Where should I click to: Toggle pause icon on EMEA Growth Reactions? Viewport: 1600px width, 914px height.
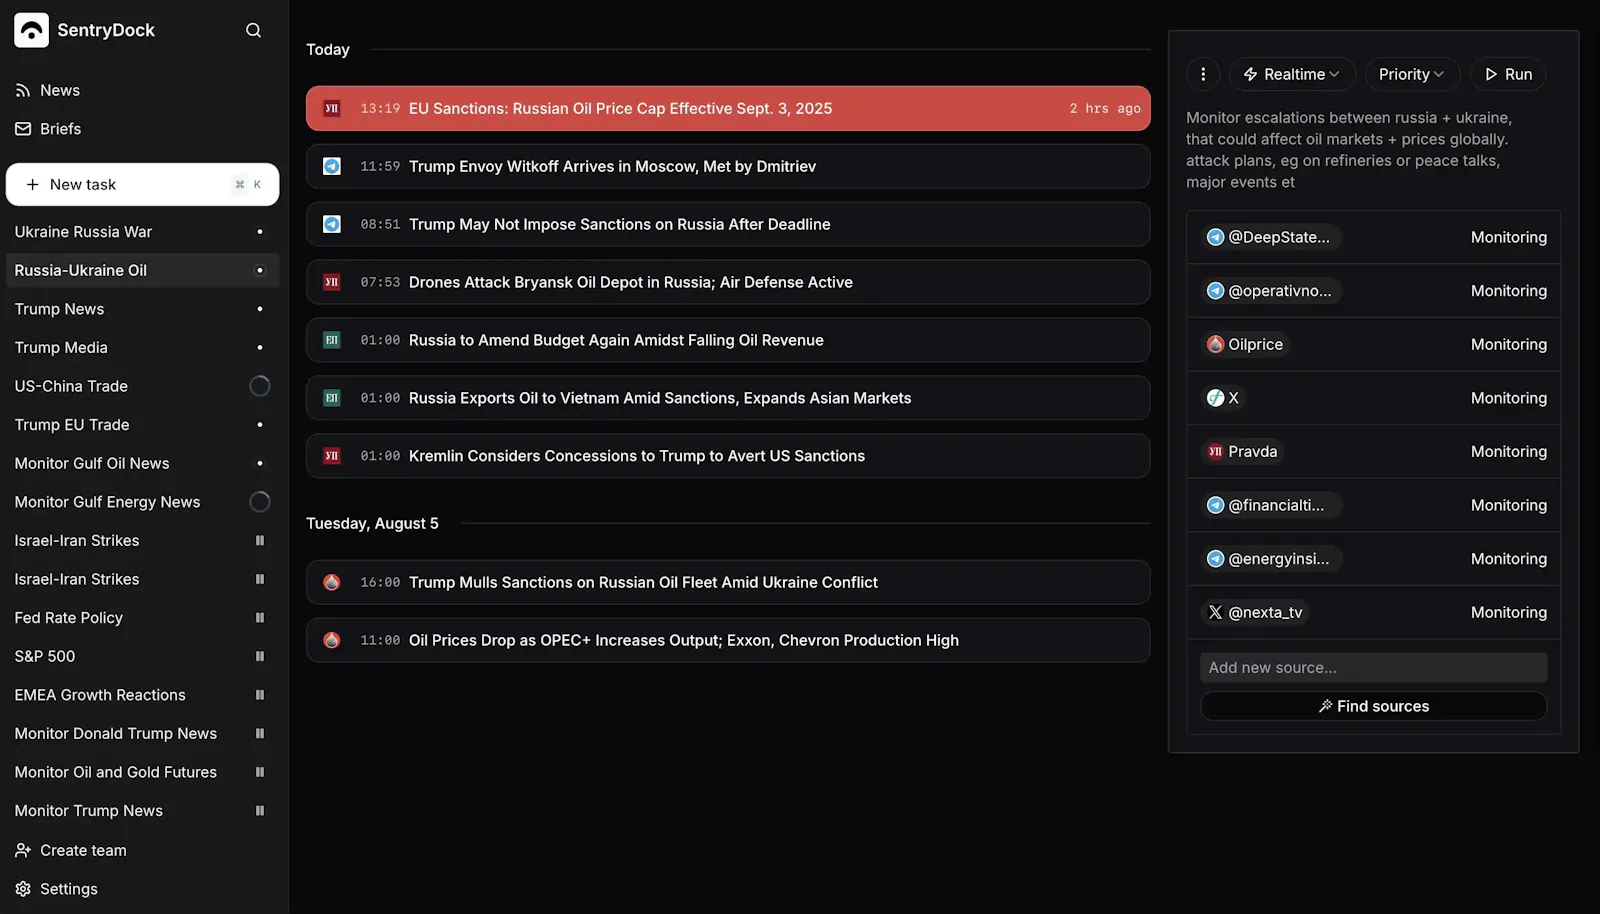click(x=260, y=695)
